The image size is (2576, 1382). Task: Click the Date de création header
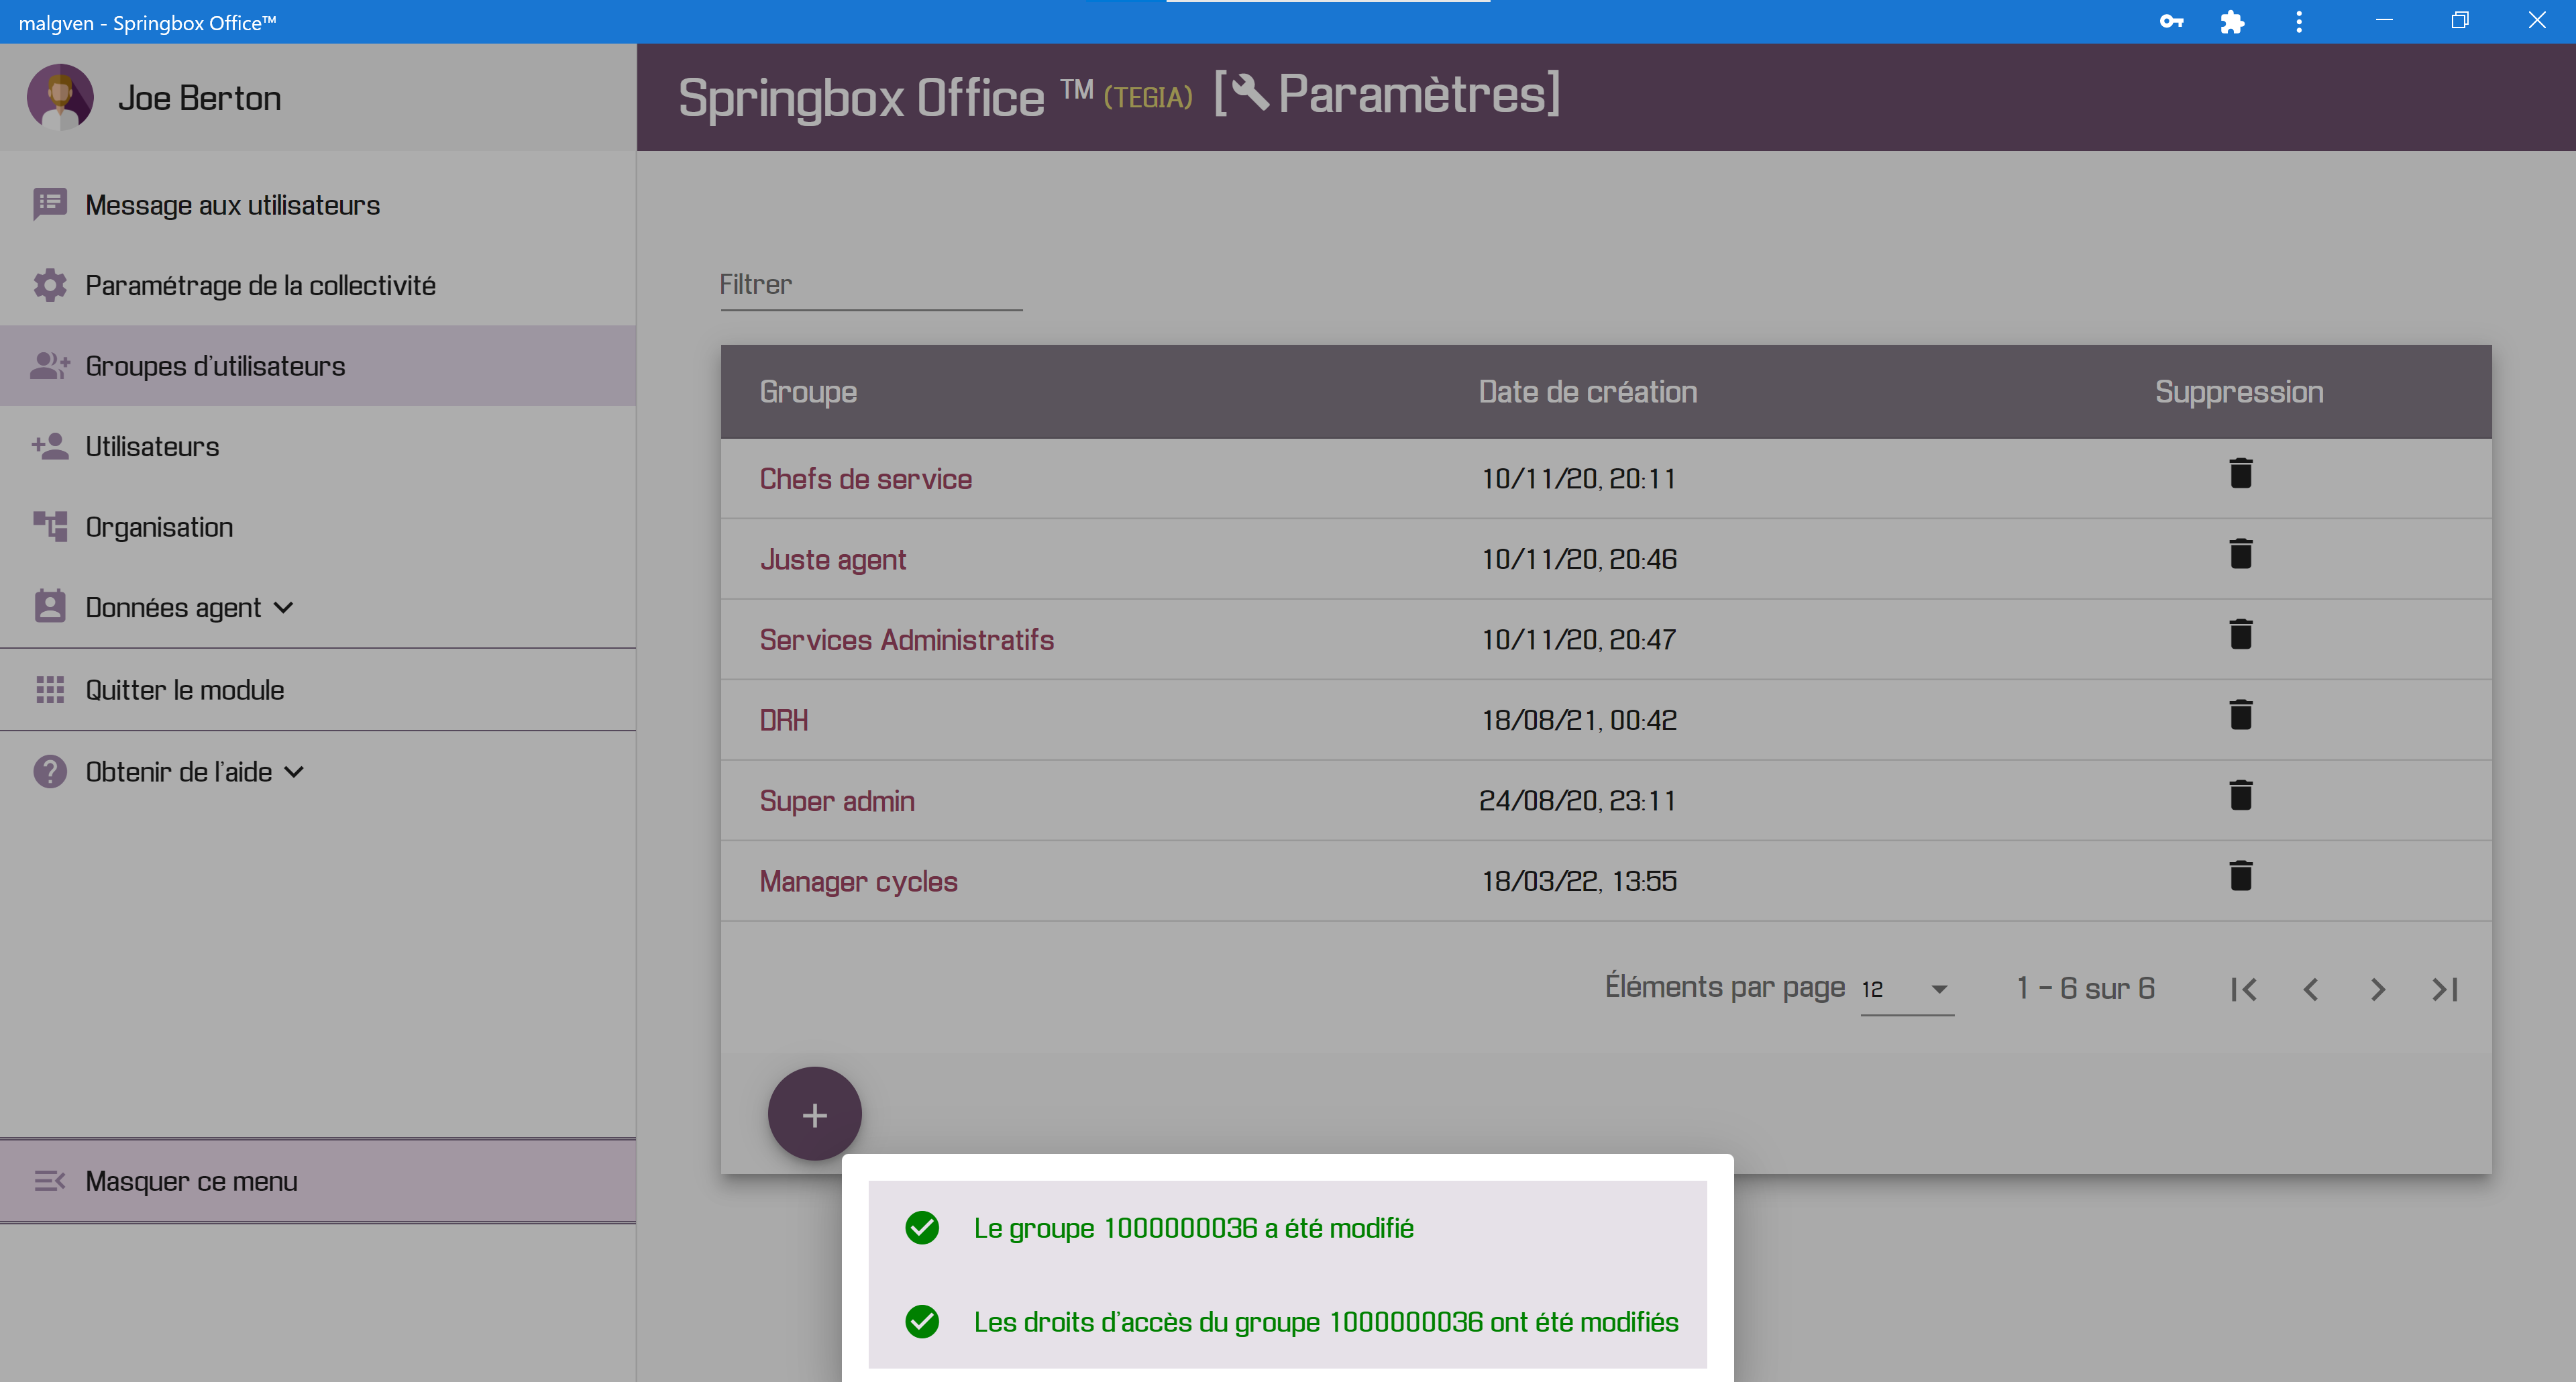1587,391
